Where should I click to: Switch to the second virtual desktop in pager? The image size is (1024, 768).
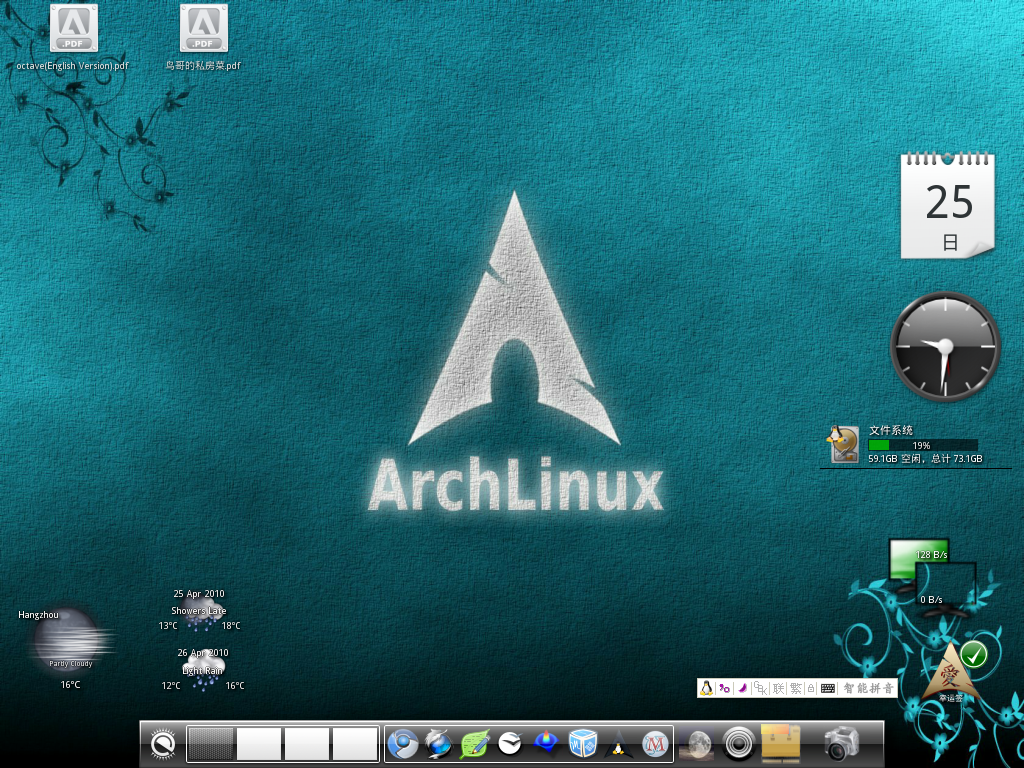259,743
